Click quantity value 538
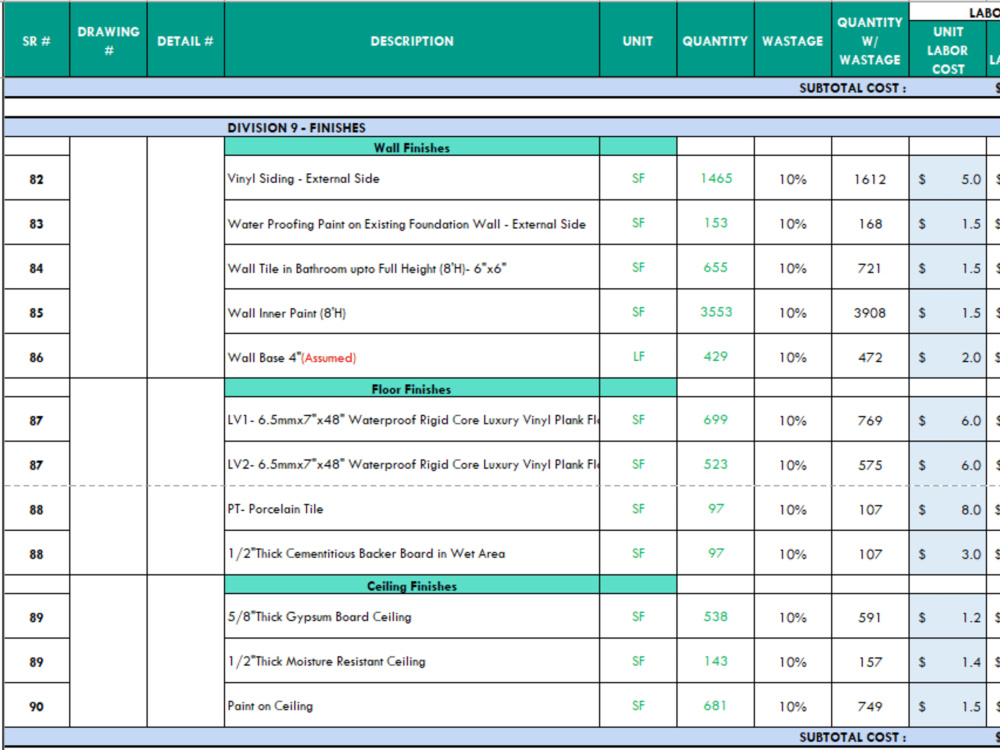1000x750 pixels. pos(716,617)
